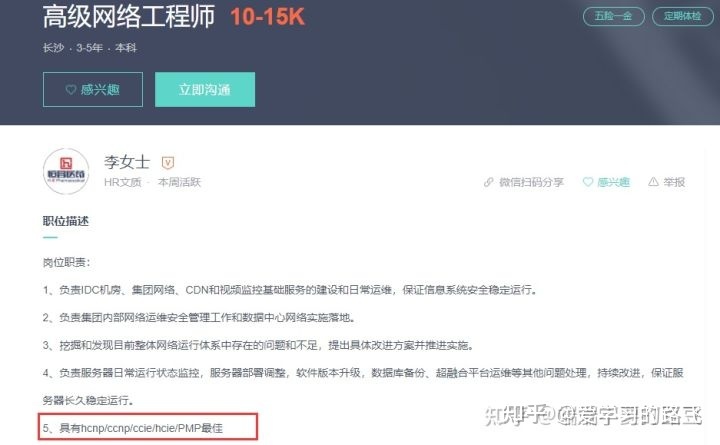720x445 pixels.
Task: Click the job title 高级网络工程师
Action: point(129,16)
